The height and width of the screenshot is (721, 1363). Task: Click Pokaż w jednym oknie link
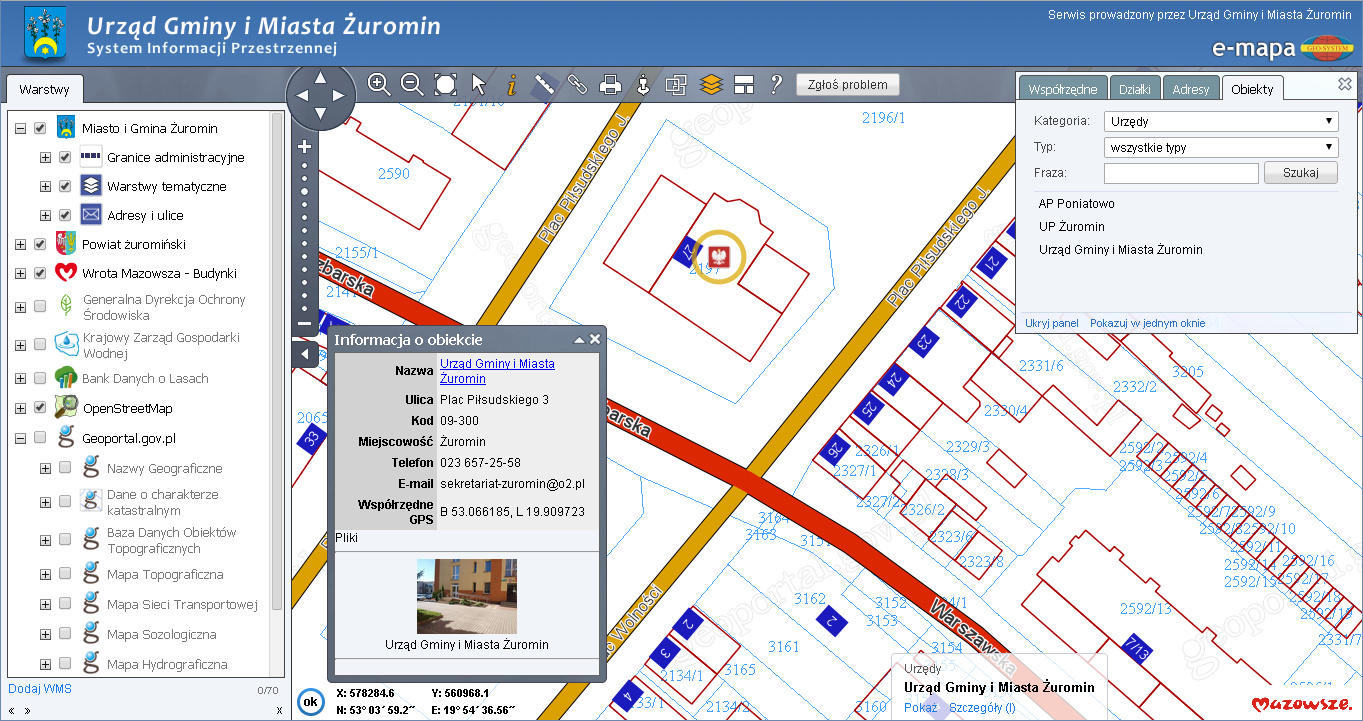coord(1147,323)
